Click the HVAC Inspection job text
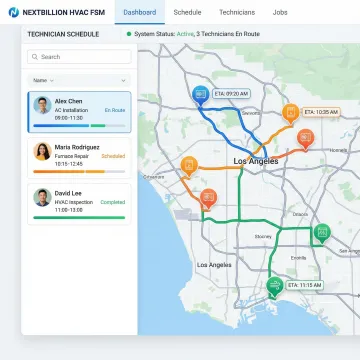Viewport: 360px width, 360px height. pos(74,202)
